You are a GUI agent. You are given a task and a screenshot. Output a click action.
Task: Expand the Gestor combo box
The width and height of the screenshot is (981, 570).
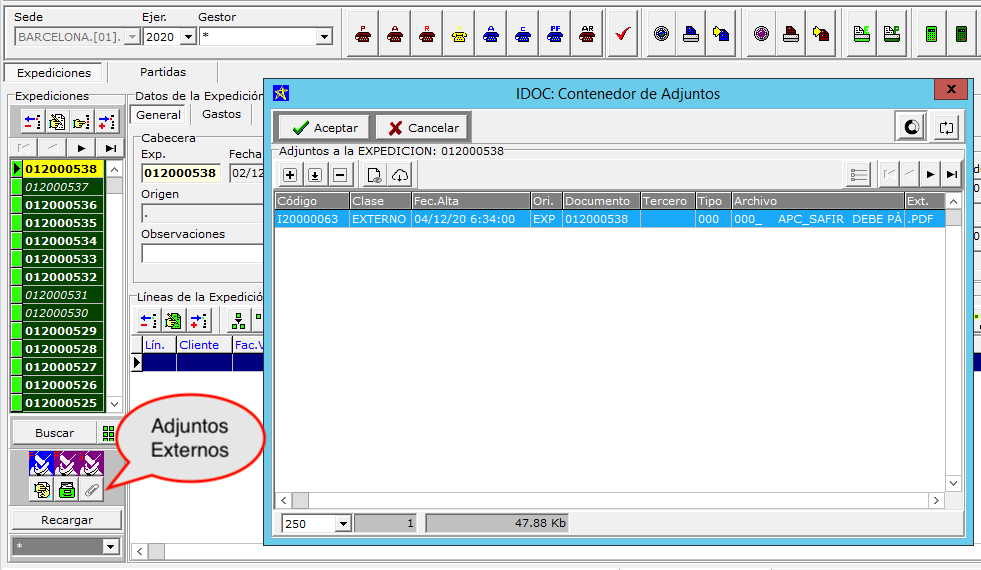pyautogui.click(x=323, y=37)
